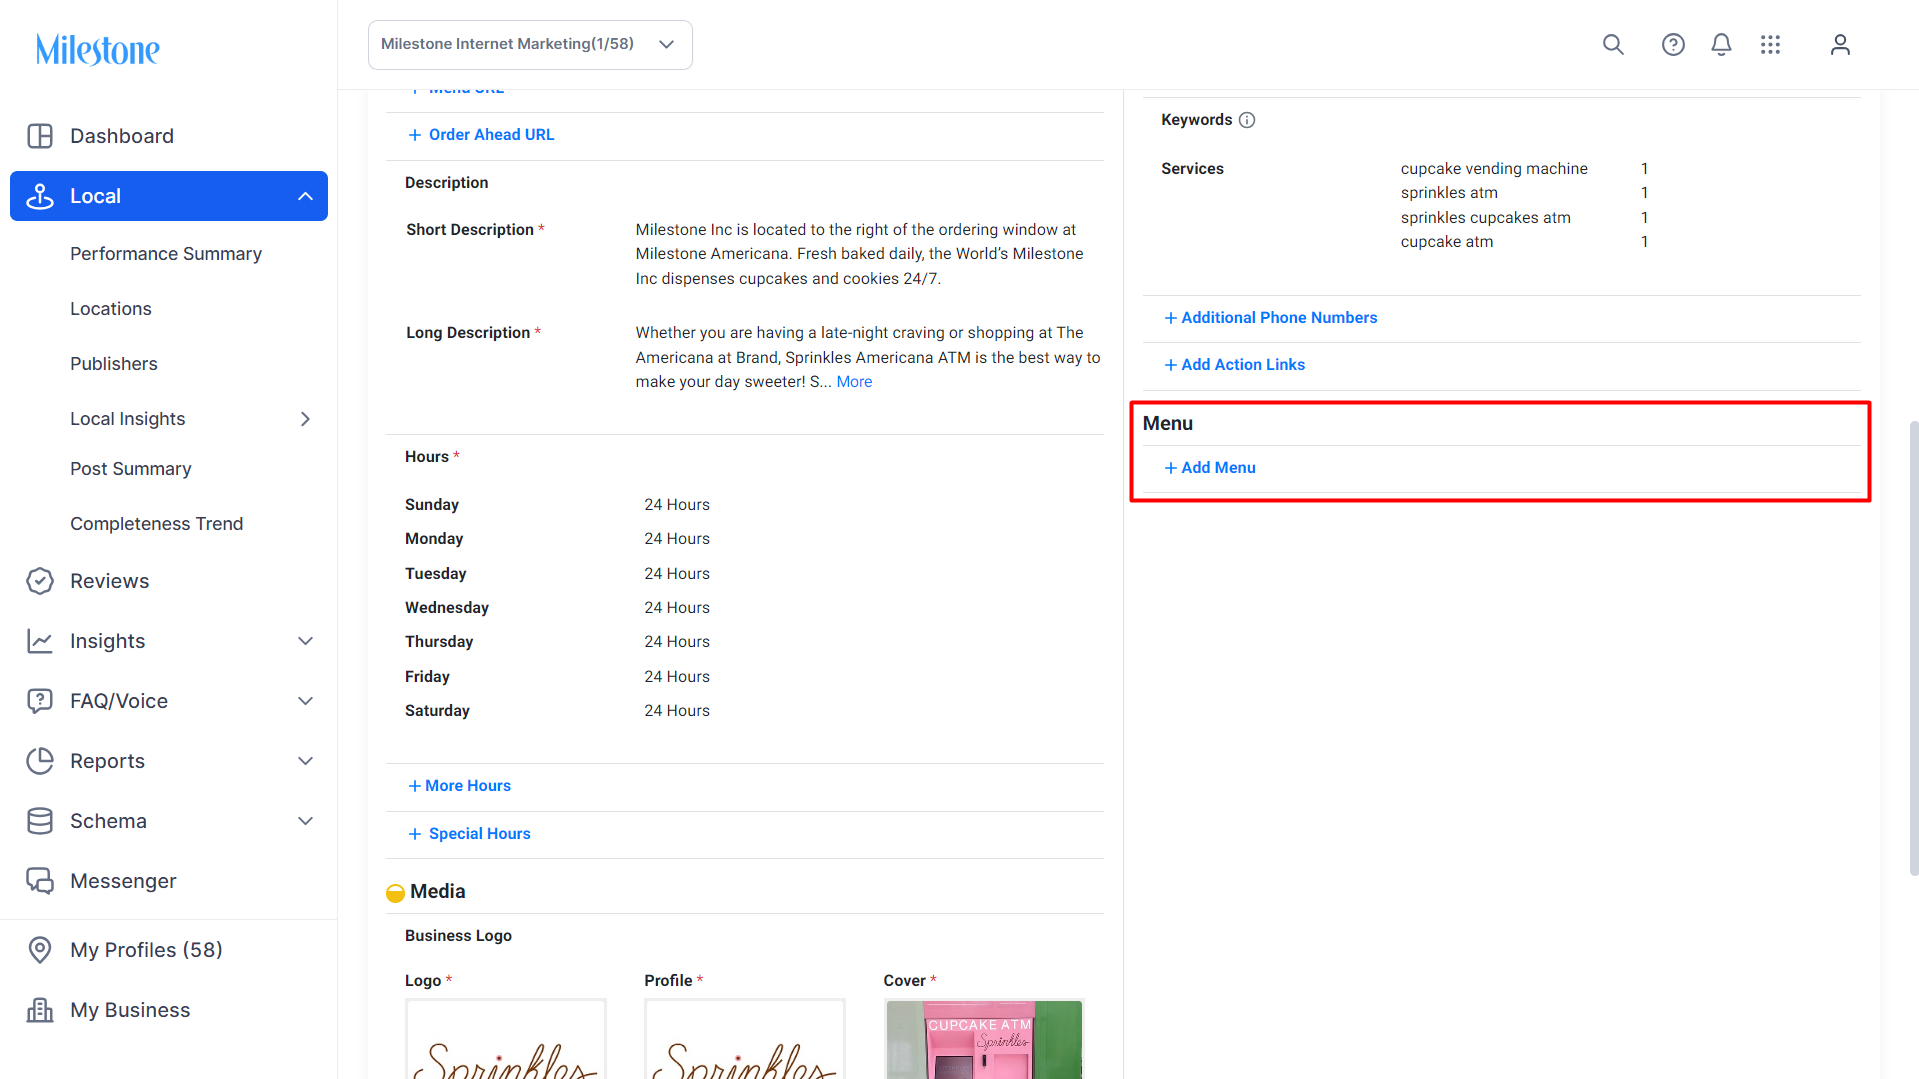Click the 'sprinkles cupcakes atm' keyword
Screen dimensions: 1919x1079
pyautogui.click(x=1485, y=218)
